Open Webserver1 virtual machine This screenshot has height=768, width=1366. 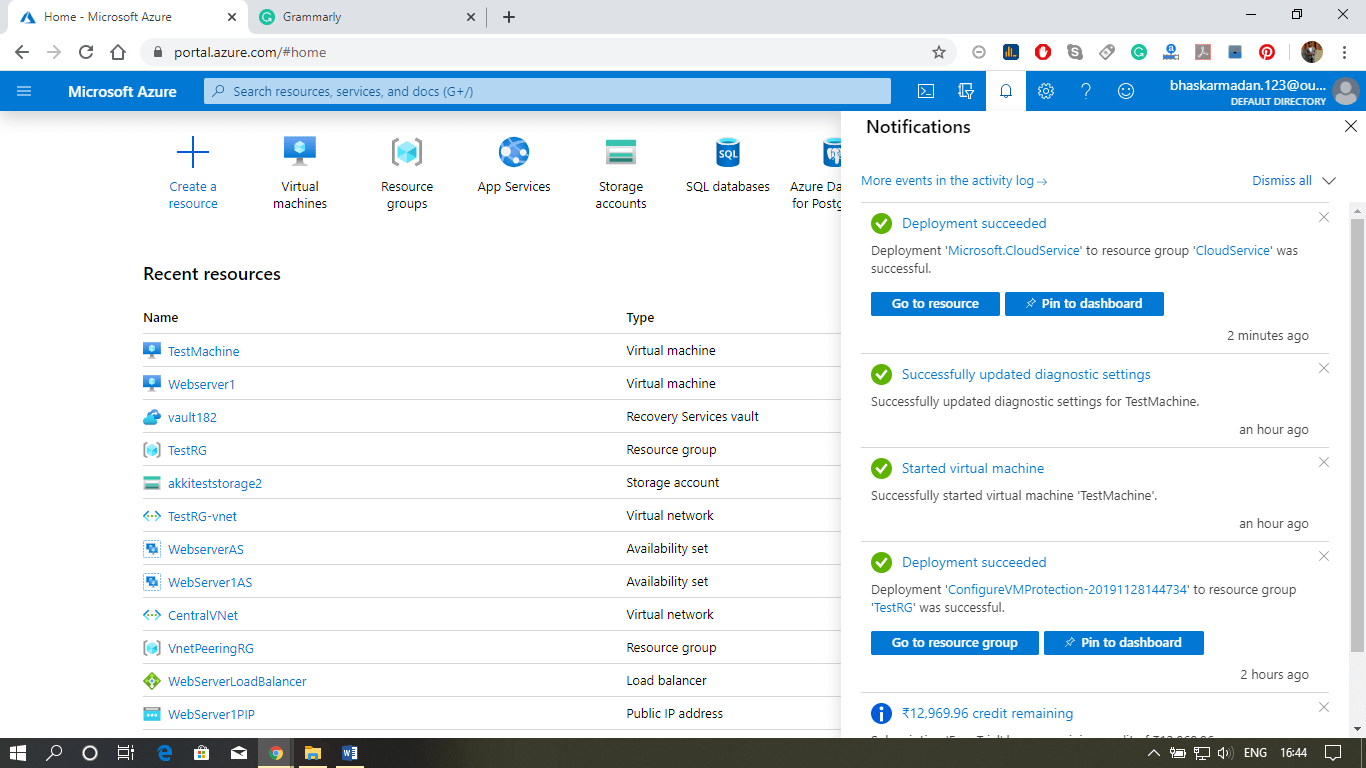[x=201, y=384]
